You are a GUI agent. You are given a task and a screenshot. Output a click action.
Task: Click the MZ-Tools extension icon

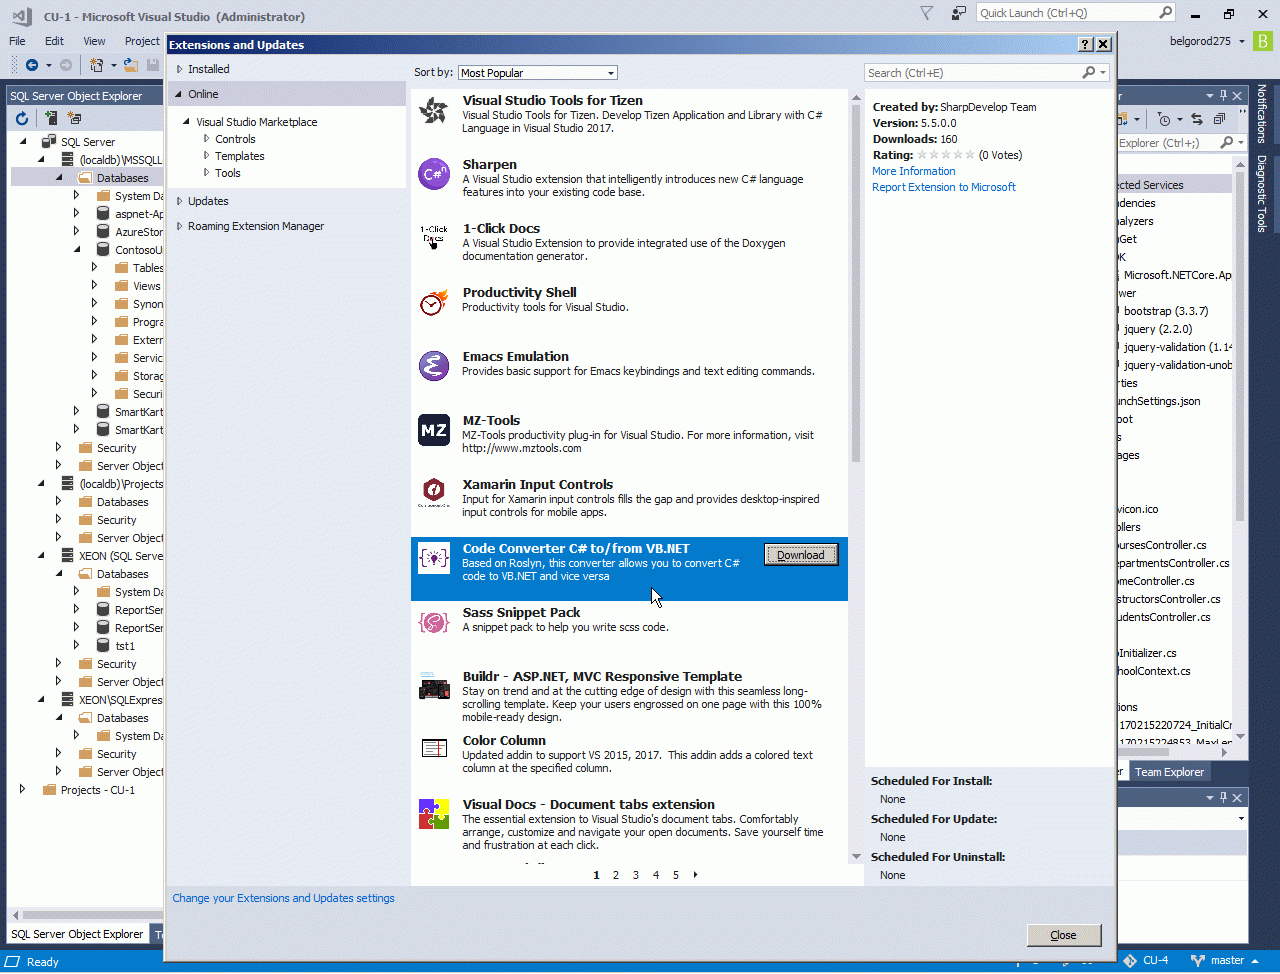coord(434,430)
